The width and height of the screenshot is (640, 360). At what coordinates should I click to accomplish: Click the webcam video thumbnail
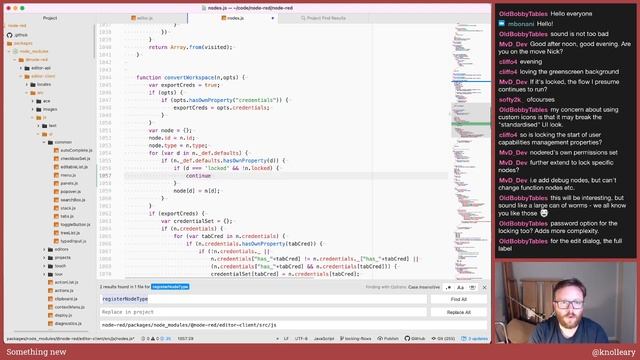(x=565, y=302)
